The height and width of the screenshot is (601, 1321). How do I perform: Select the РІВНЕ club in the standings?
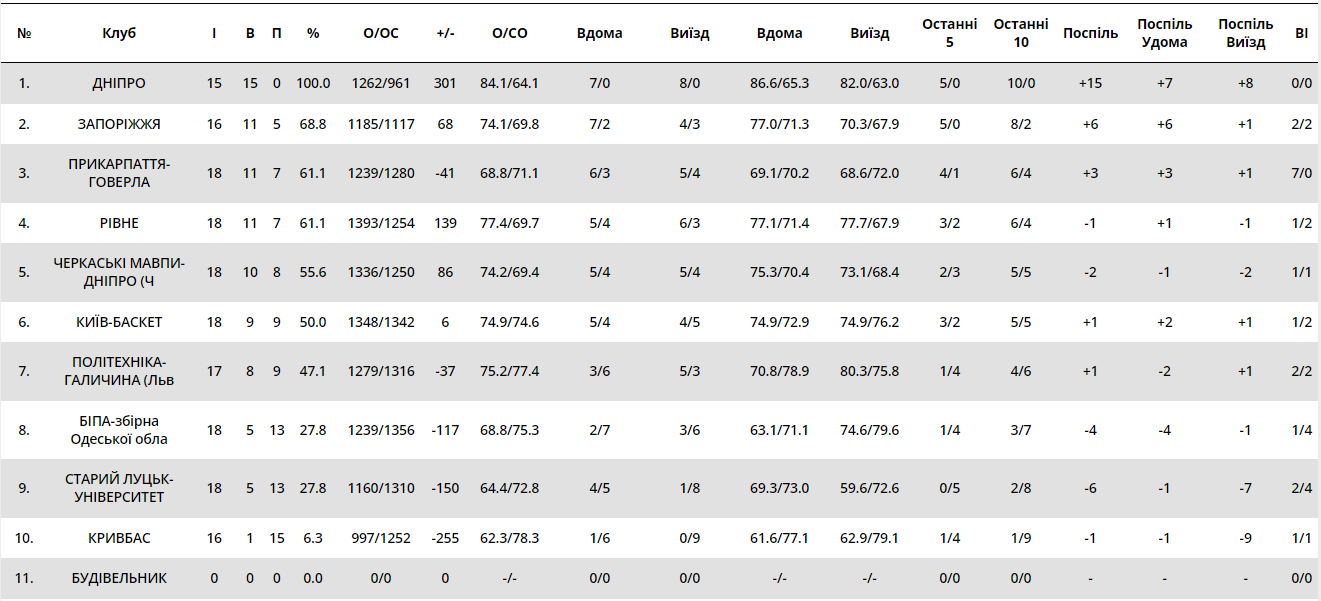[x=119, y=223]
